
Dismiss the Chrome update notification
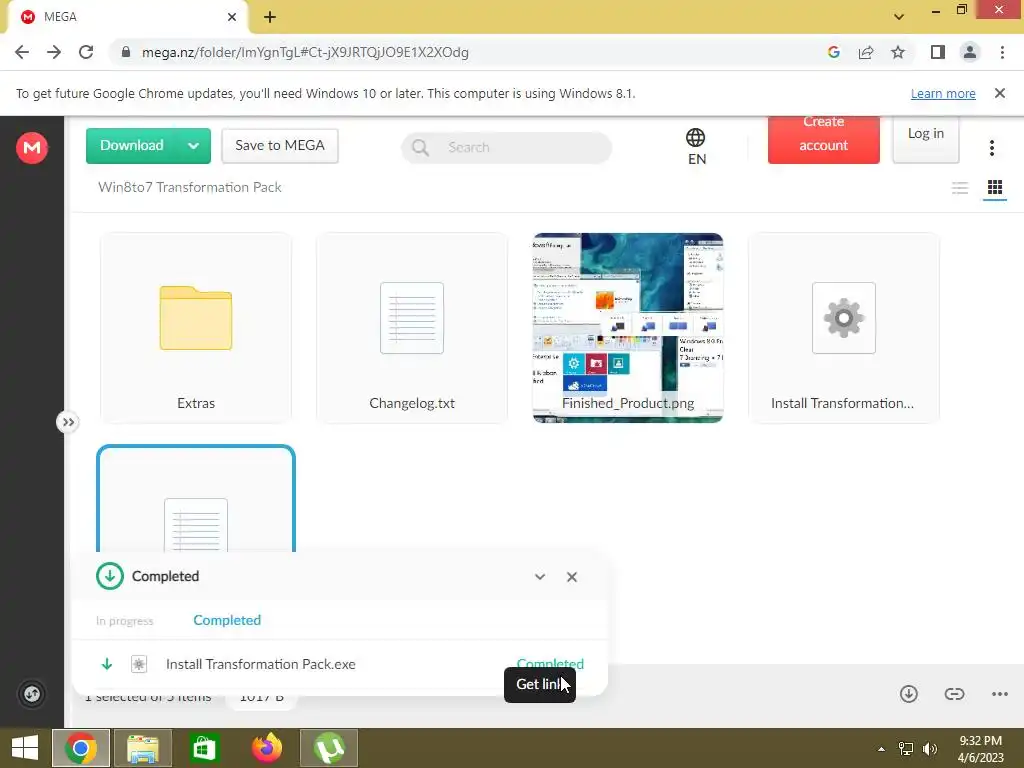[999, 93]
